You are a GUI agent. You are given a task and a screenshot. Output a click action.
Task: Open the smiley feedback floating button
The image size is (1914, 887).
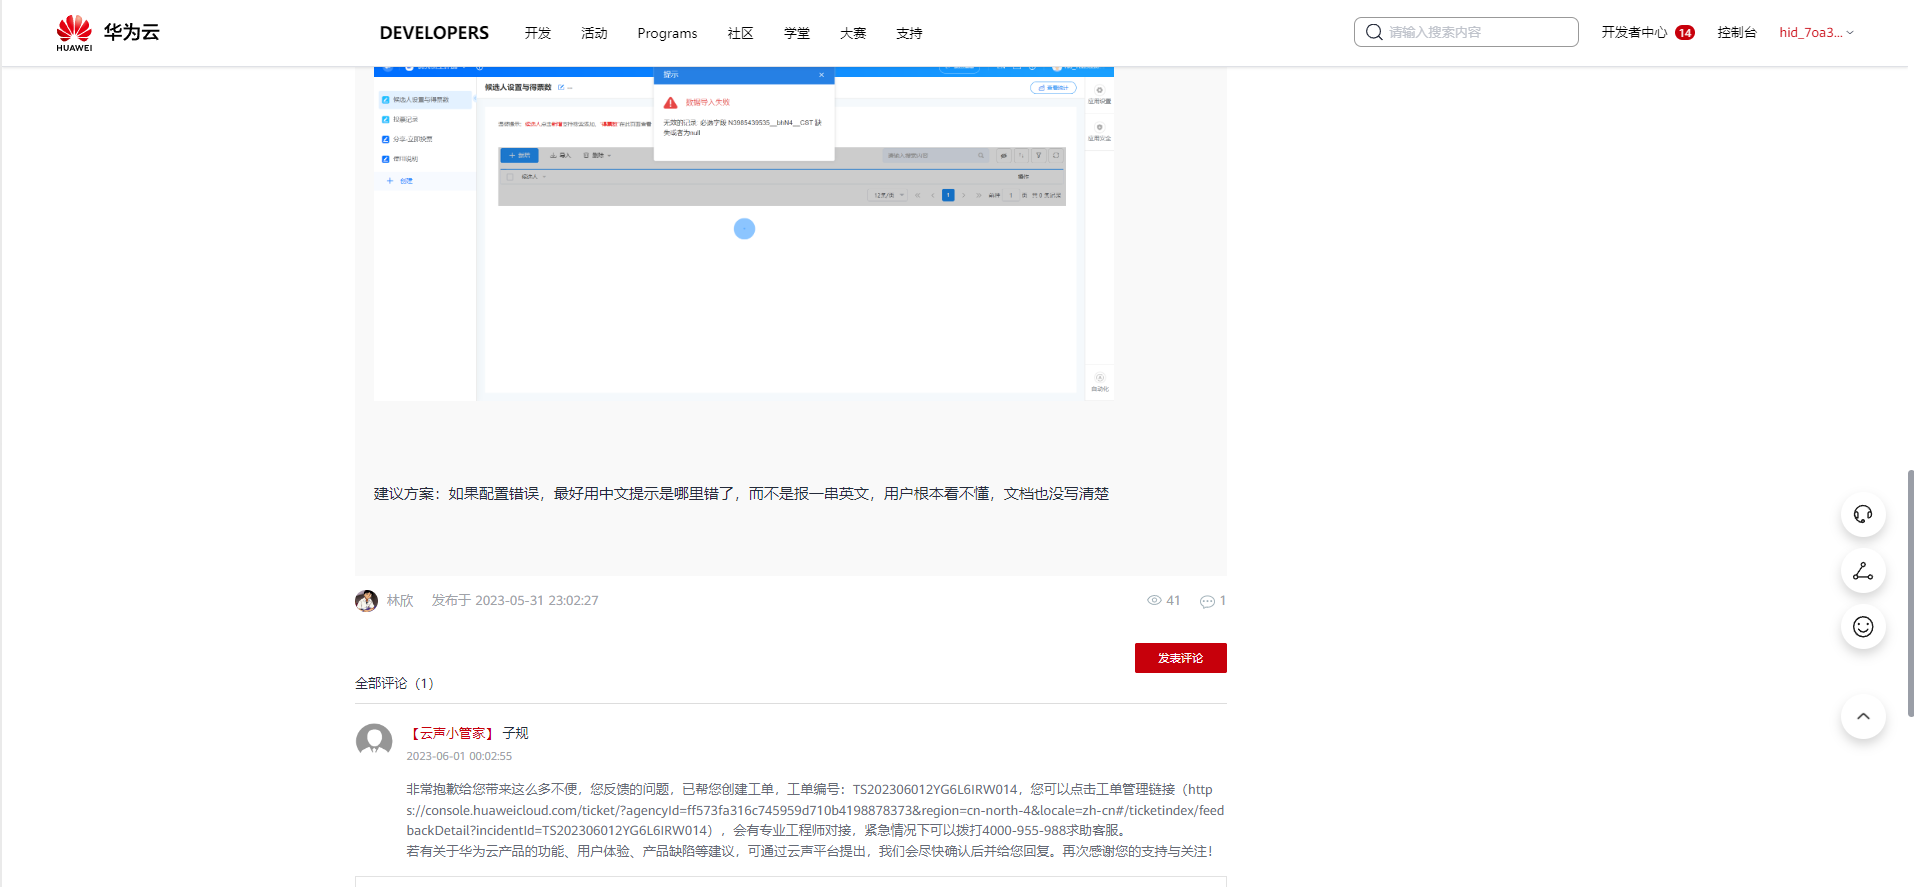[1863, 627]
